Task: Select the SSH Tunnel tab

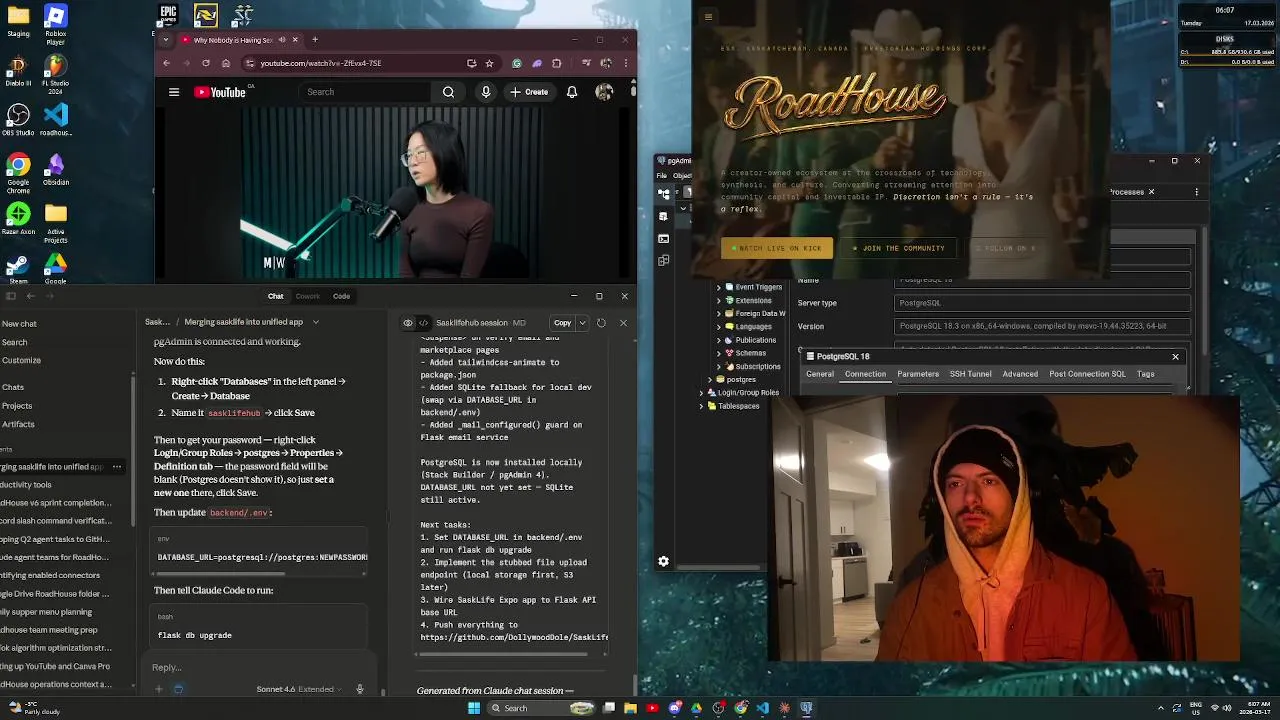Action: [970, 374]
